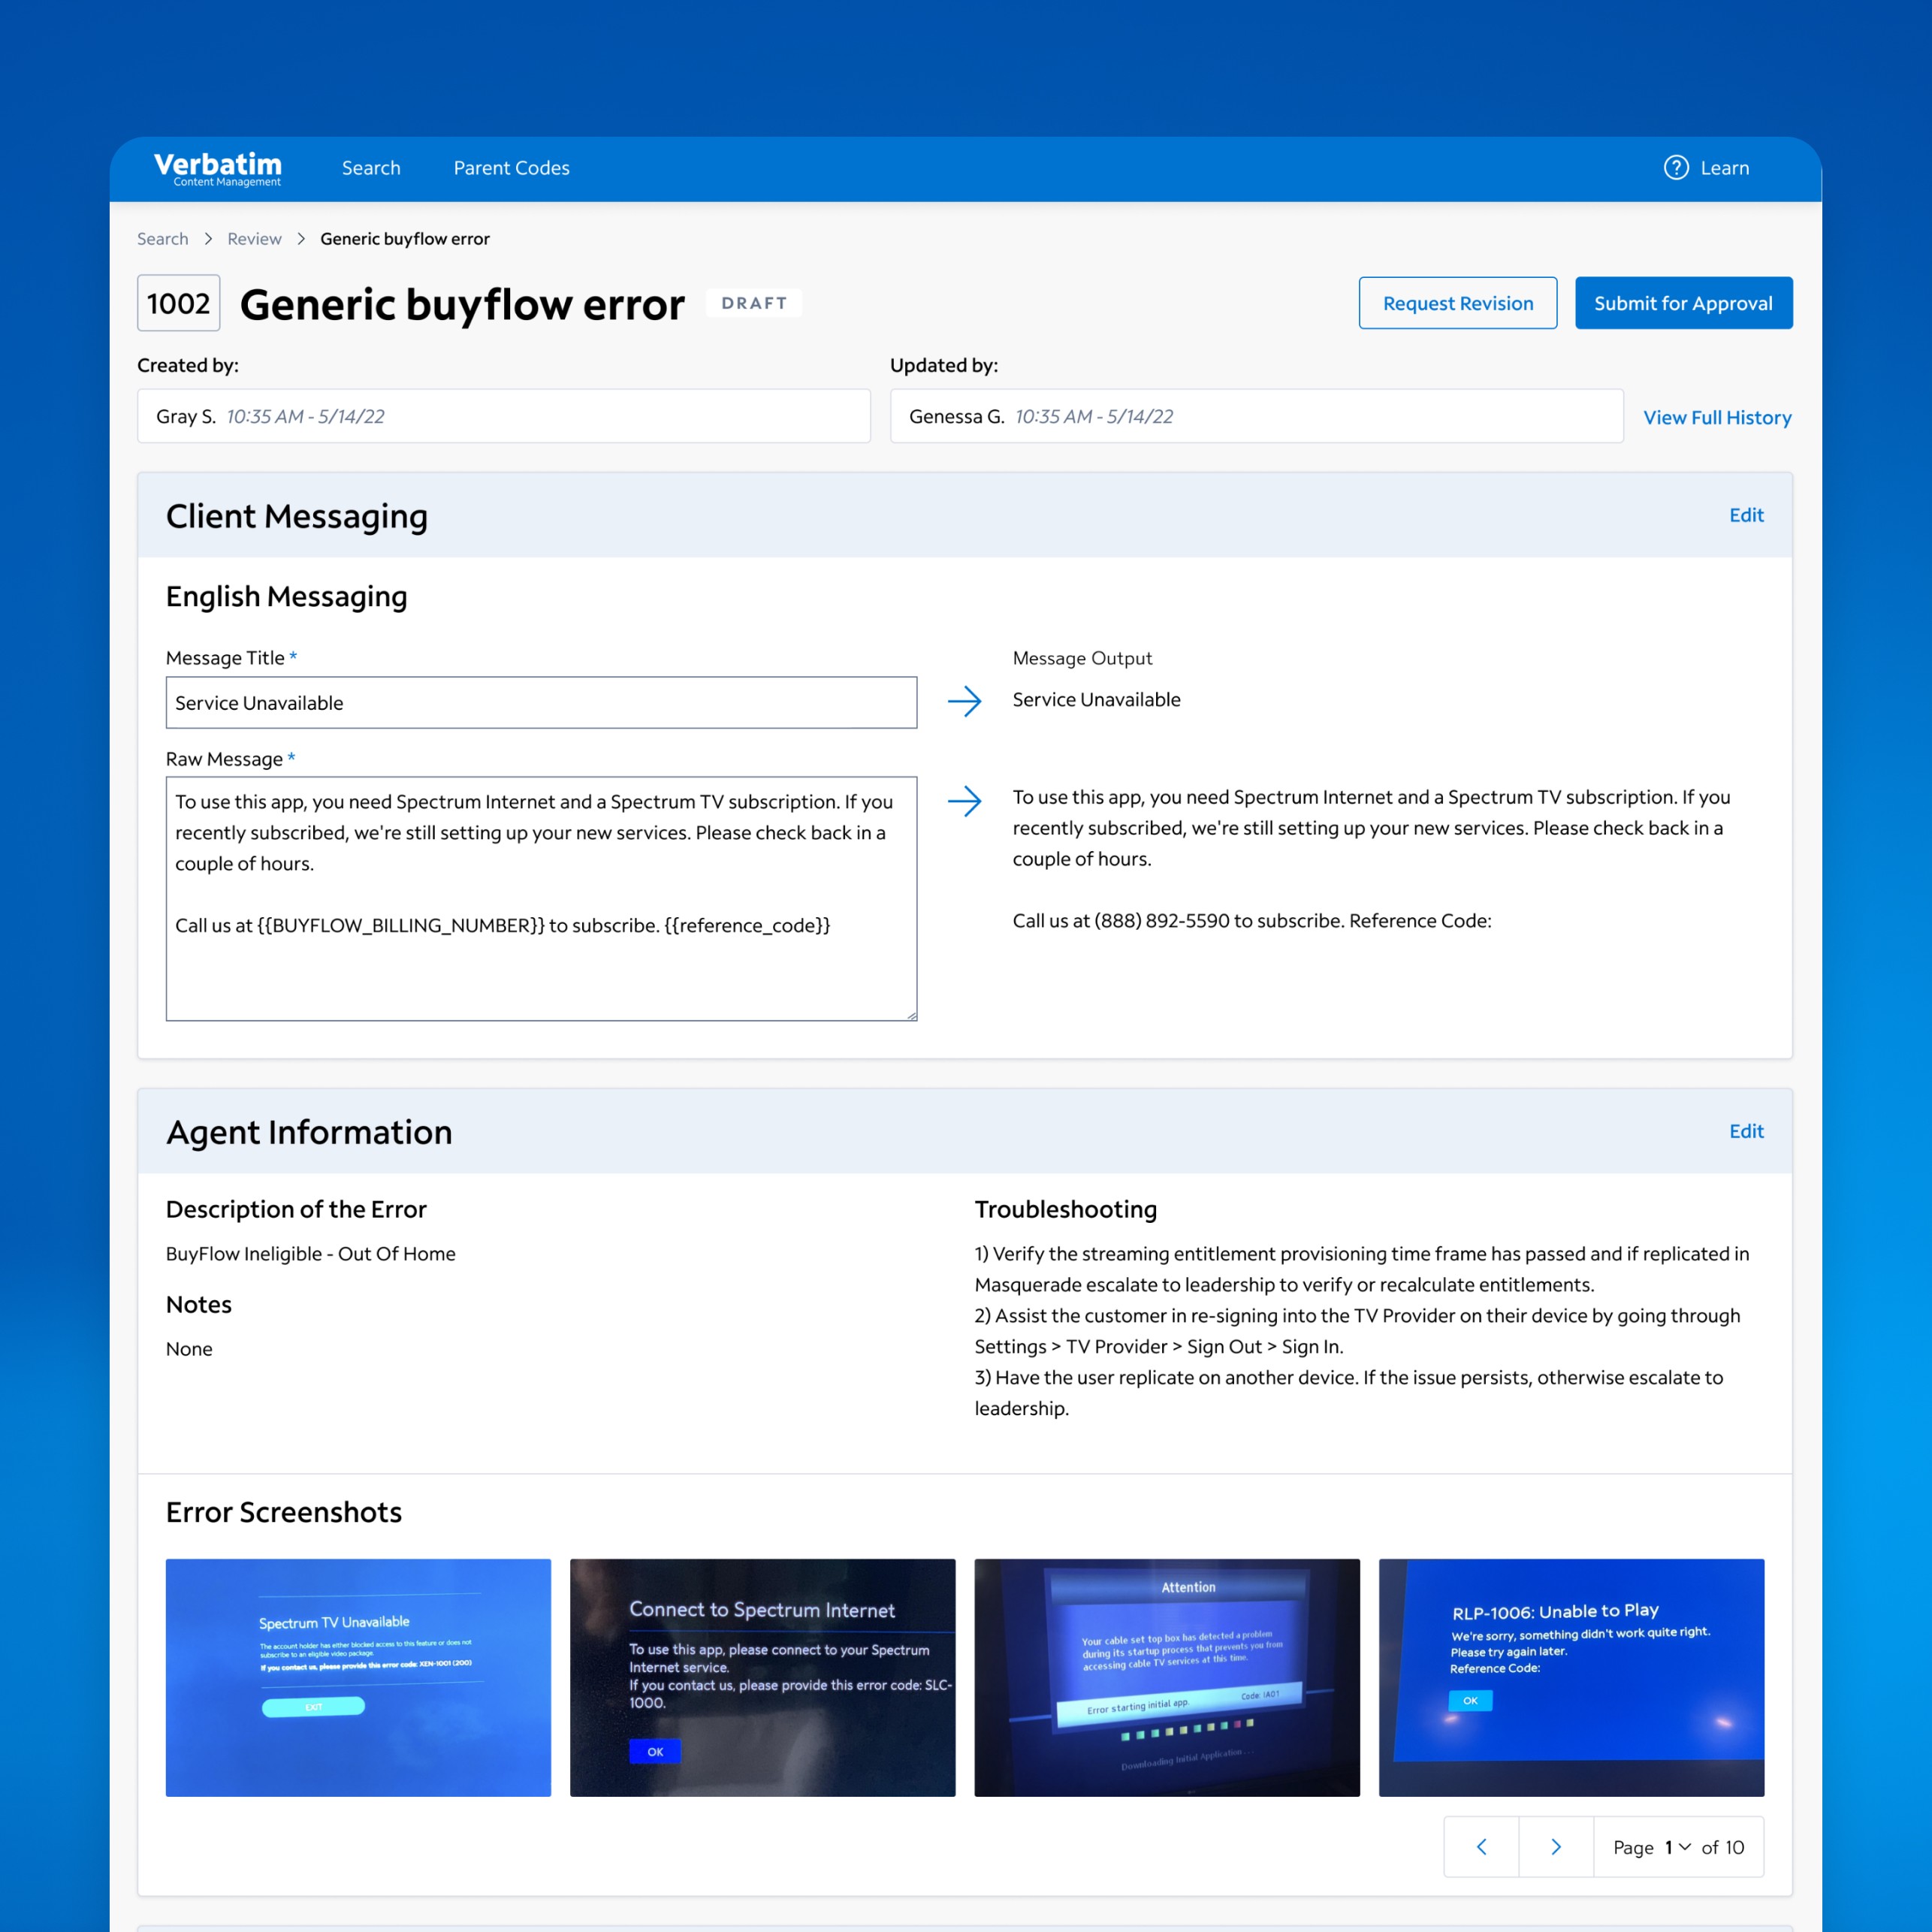Edit the Agent Information section
Image resolution: width=1932 pixels, height=1932 pixels.
(1745, 1131)
